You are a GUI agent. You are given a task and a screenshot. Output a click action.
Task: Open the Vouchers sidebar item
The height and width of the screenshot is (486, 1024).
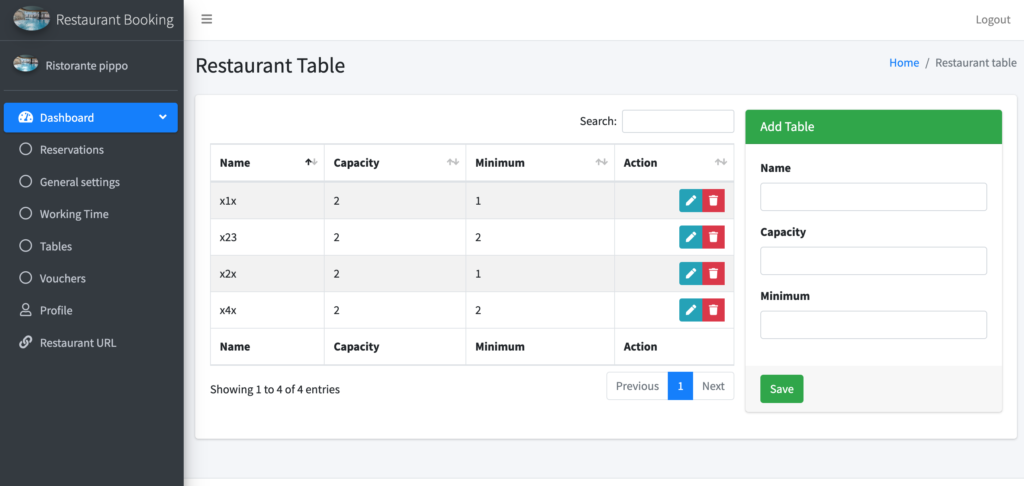click(62, 278)
